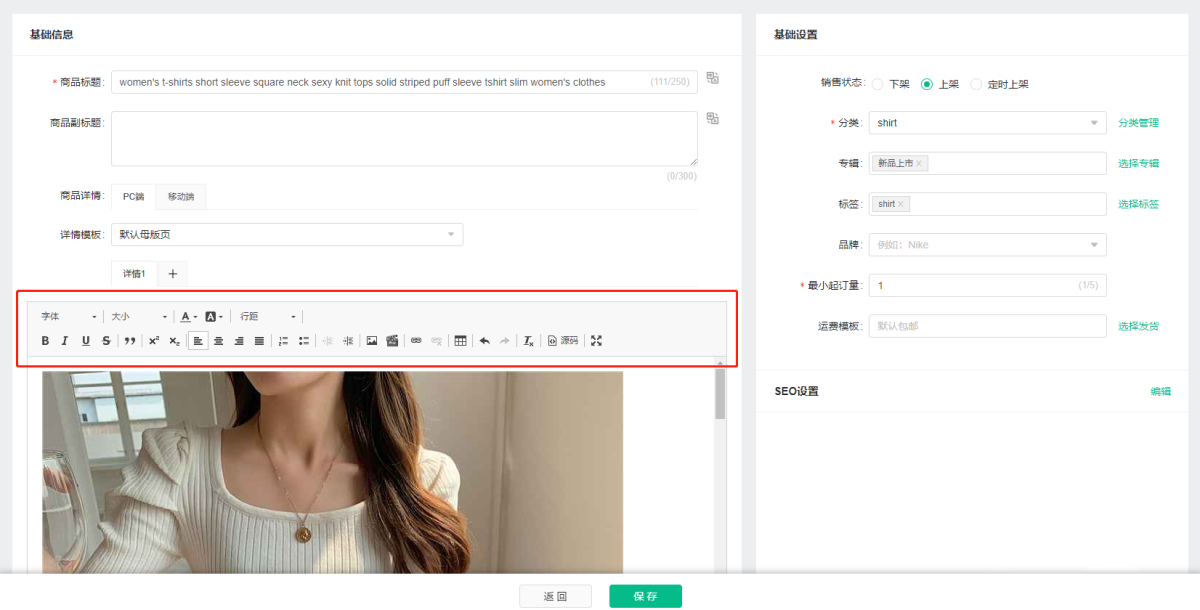The height and width of the screenshot is (610, 1200).
Task: Maximize editor with fullscreen icon
Action: (597, 341)
